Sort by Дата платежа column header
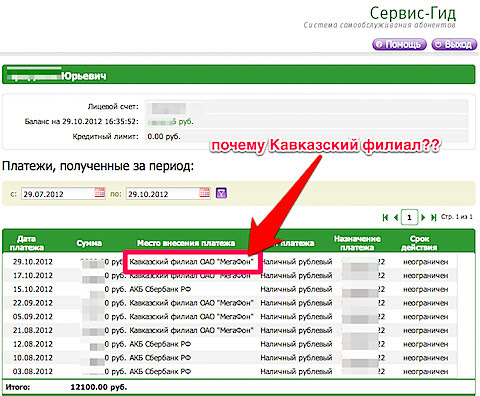 (26, 243)
